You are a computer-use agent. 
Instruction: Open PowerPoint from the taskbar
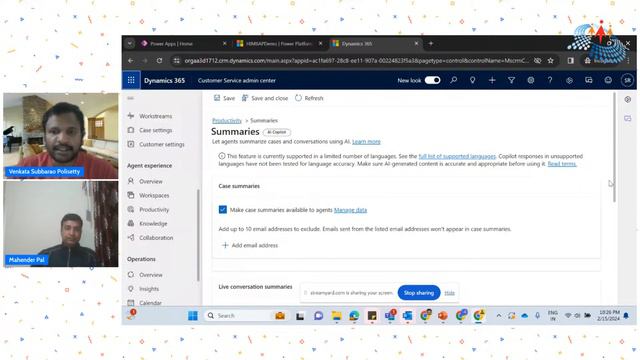[443, 316]
